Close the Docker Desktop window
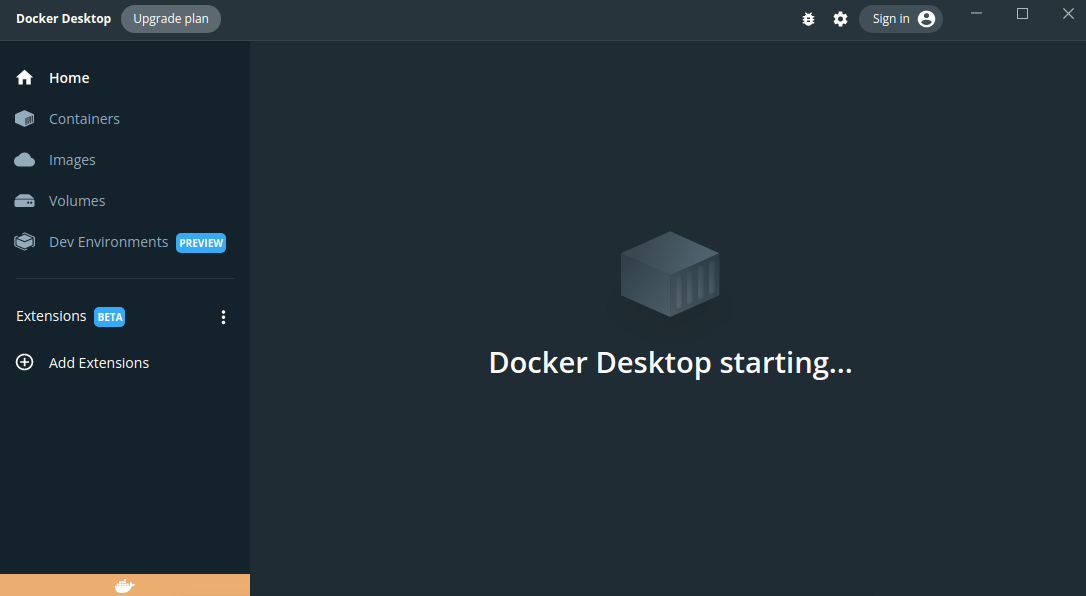 [x=1068, y=14]
